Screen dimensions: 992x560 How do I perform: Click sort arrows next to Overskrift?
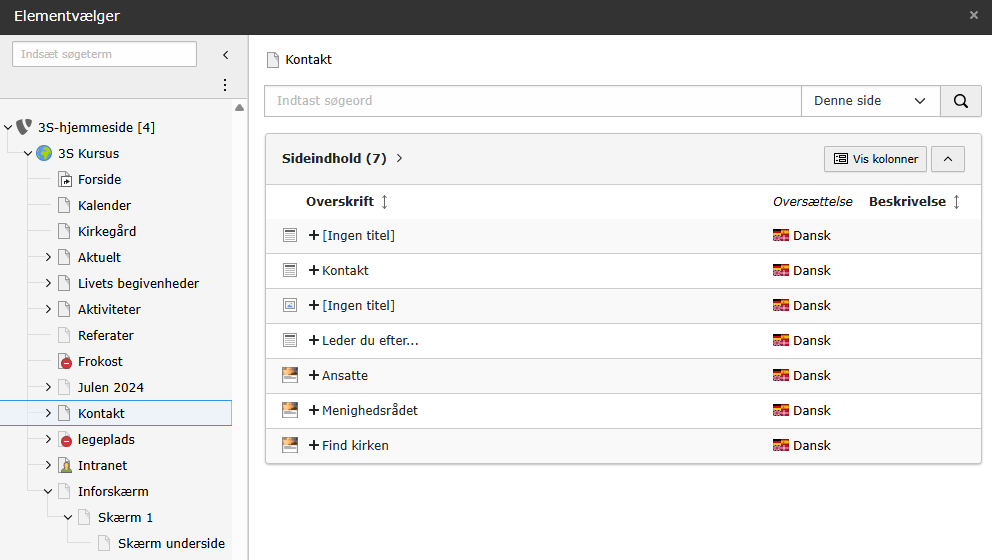pos(385,202)
